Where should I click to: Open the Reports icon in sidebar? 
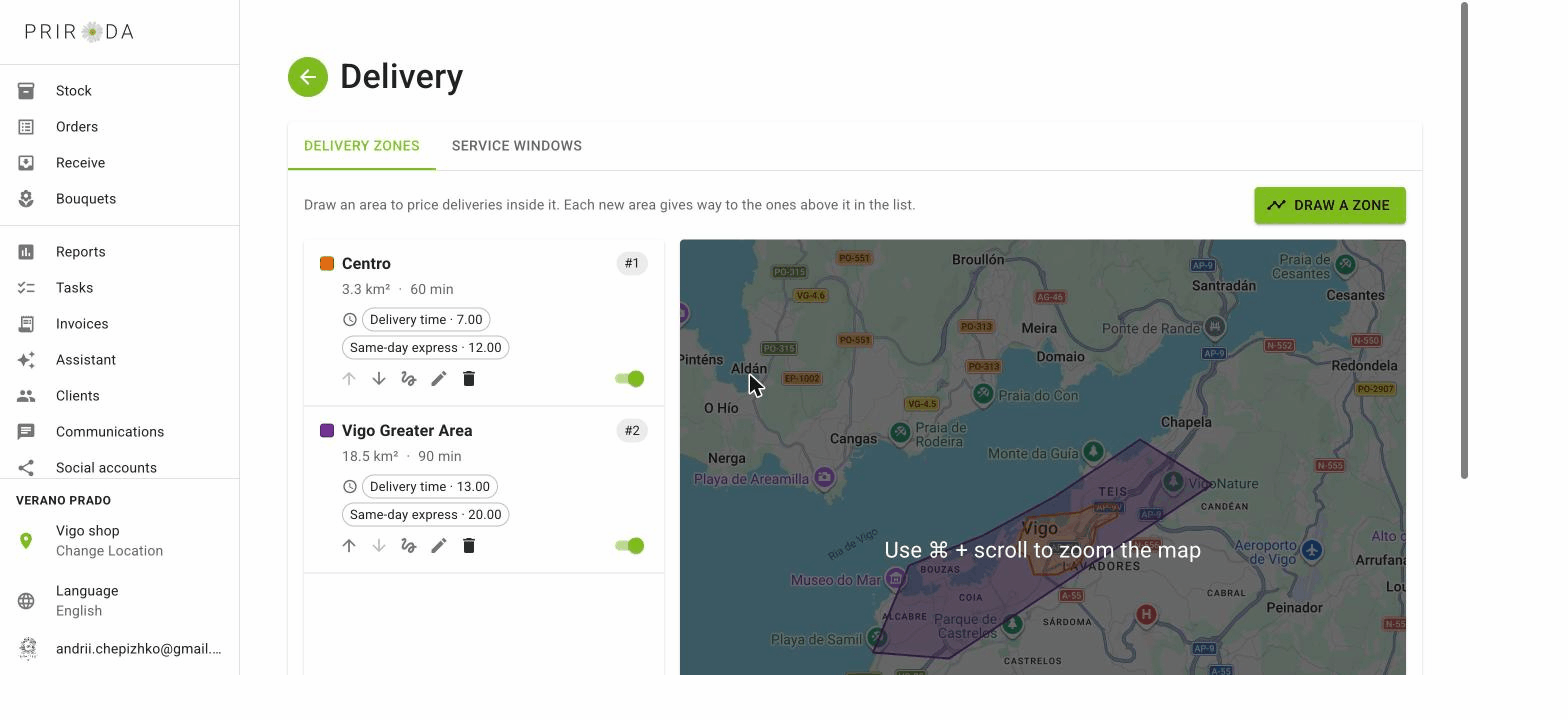tap(26, 252)
